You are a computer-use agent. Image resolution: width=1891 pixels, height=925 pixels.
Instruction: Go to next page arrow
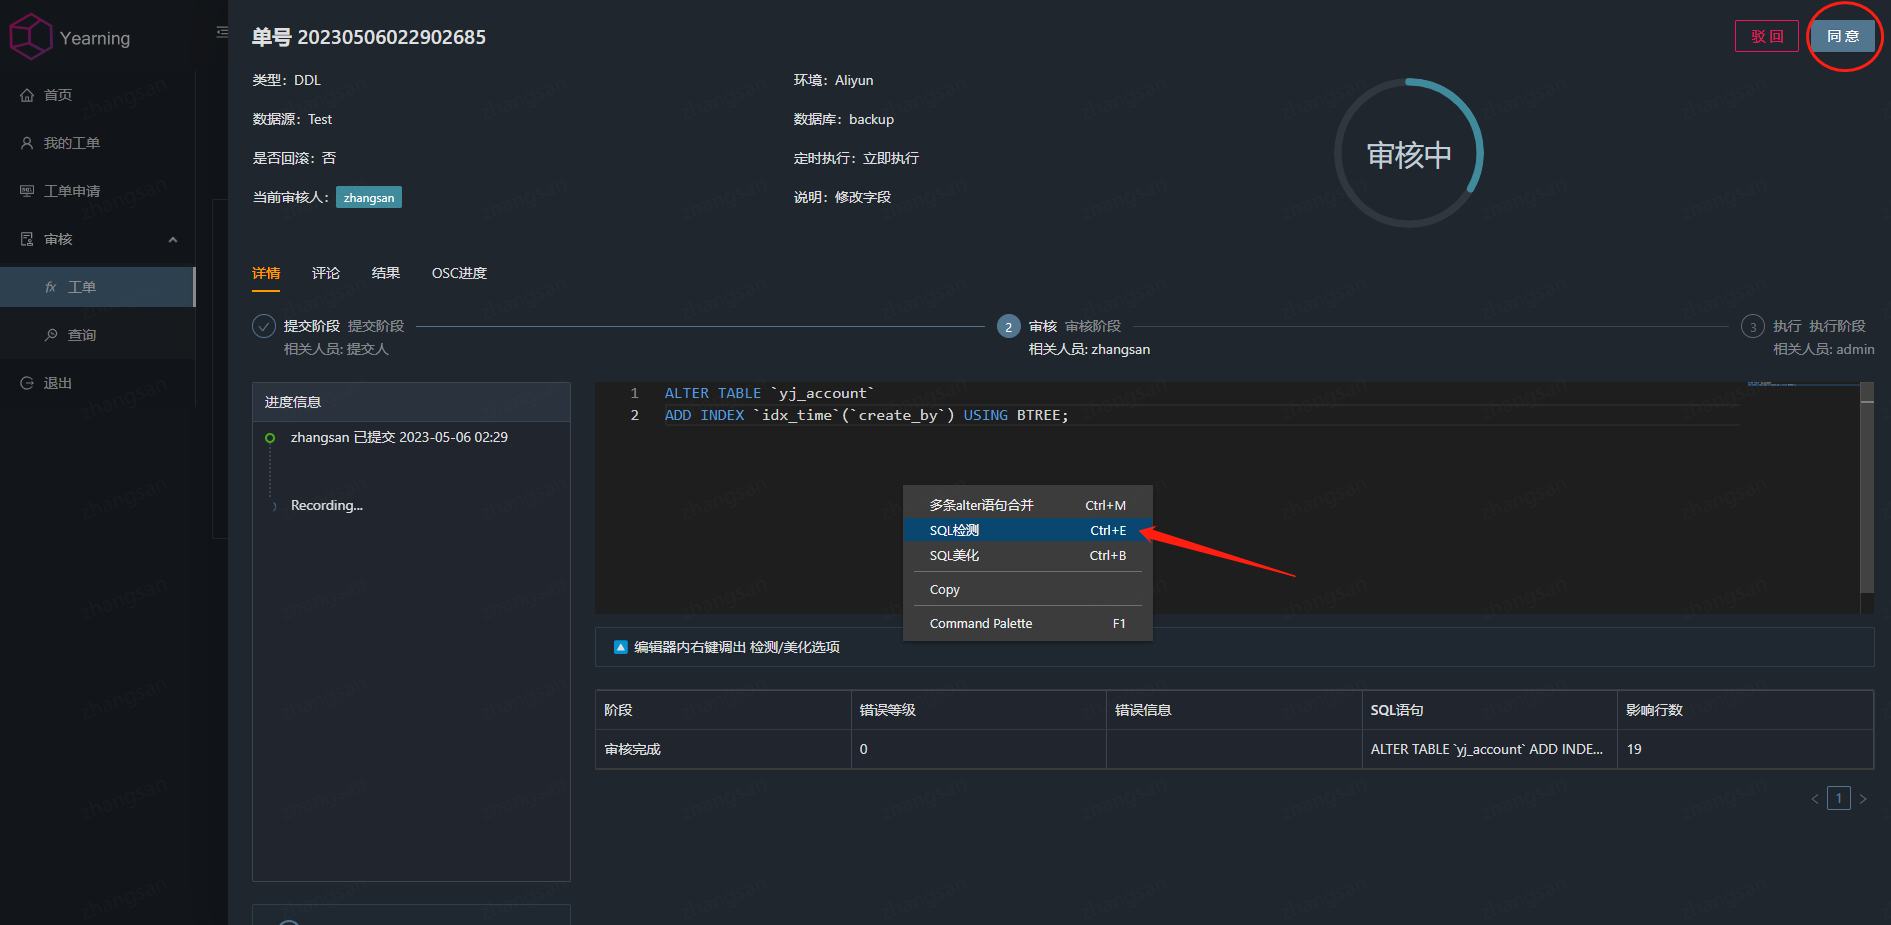(x=1863, y=798)
